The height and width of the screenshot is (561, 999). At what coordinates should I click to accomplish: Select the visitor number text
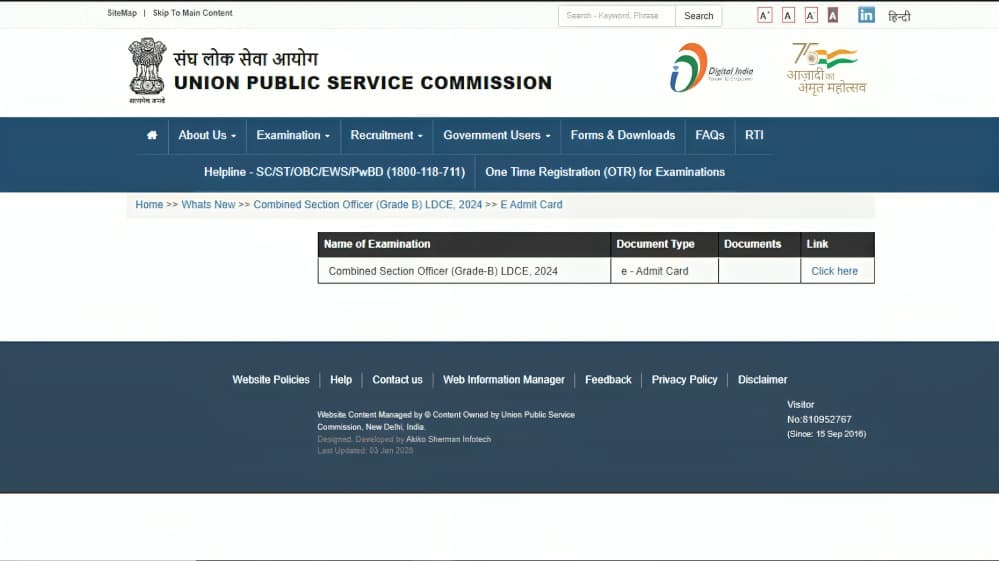[x=819, y=420]
